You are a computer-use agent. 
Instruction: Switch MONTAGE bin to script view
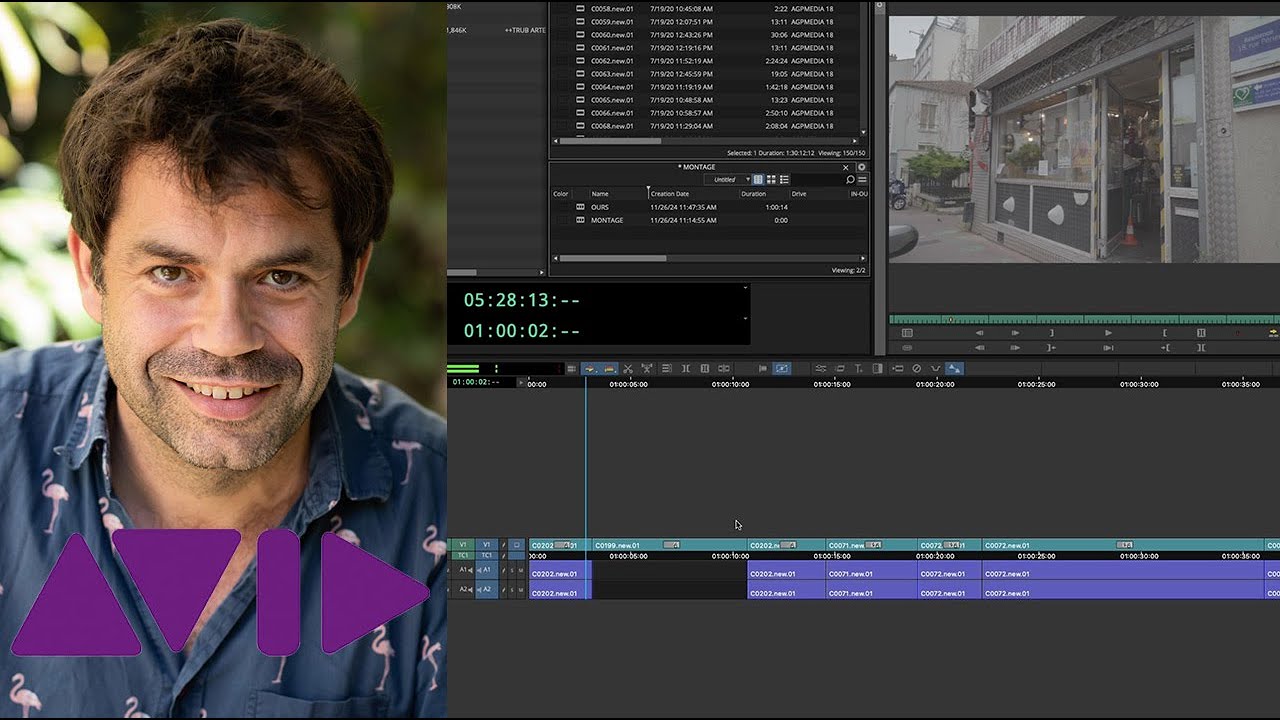tap(784, 179)
